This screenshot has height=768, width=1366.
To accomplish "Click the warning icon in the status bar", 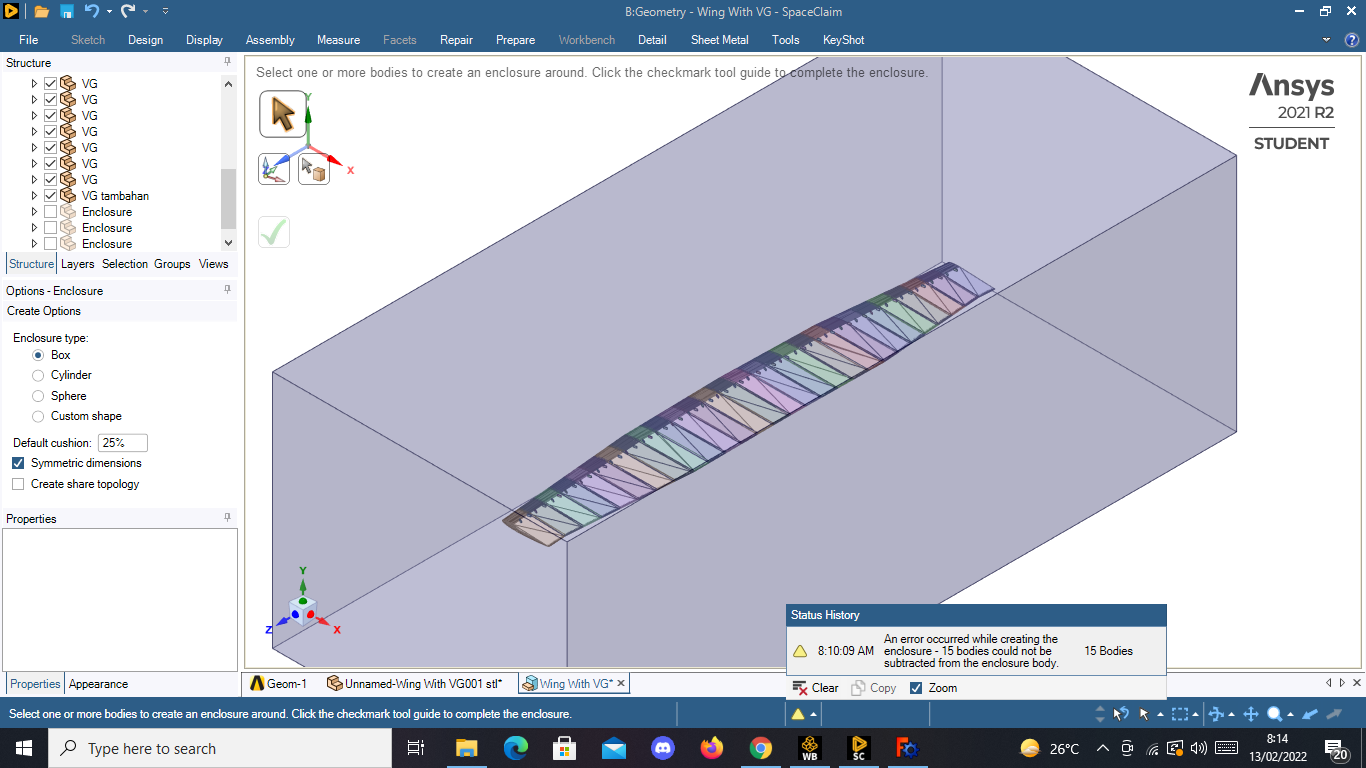I will [x=798, y=714].
